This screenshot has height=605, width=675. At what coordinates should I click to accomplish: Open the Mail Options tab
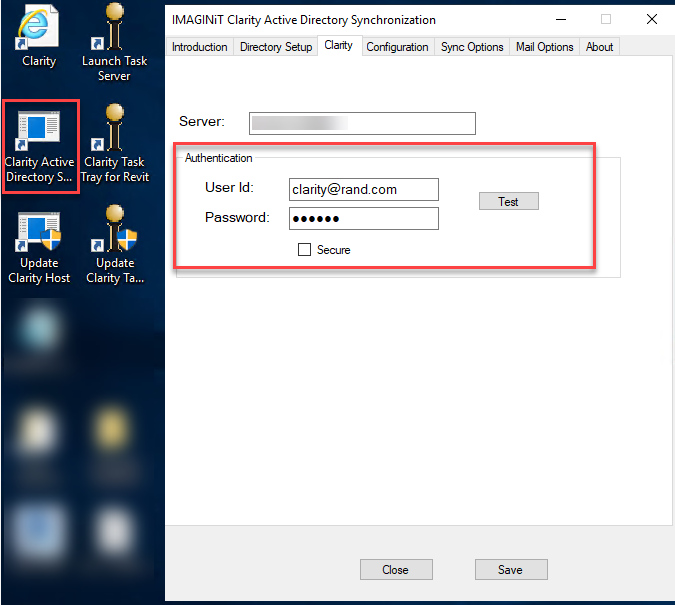click(x=545, y=47)
